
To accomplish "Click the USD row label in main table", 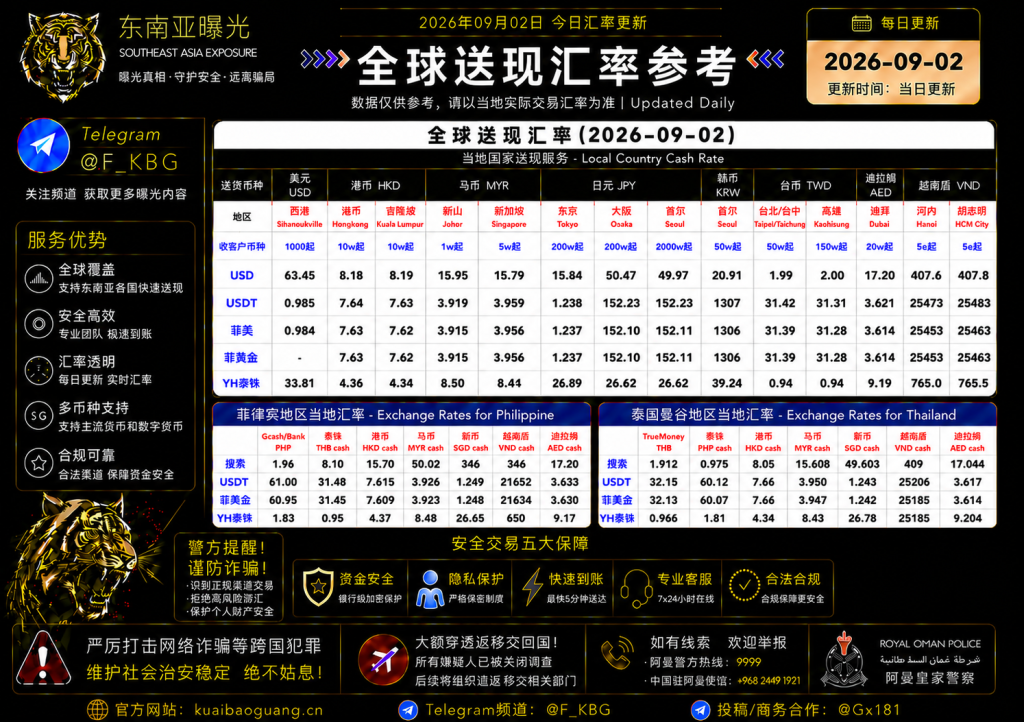I will (x=242, y=275).
